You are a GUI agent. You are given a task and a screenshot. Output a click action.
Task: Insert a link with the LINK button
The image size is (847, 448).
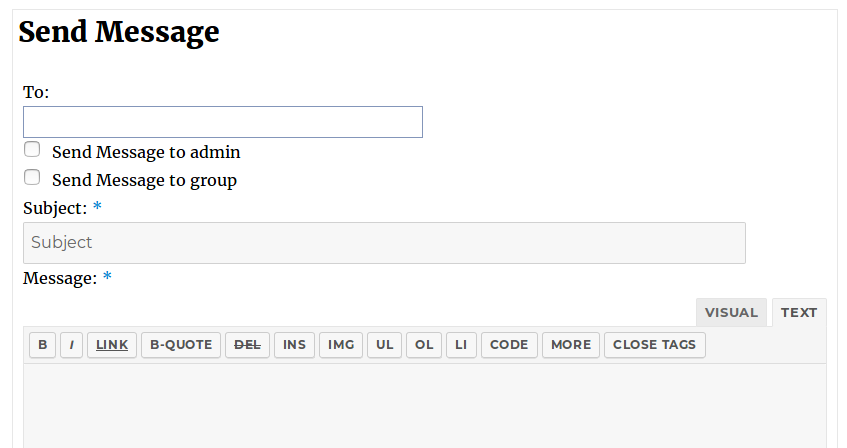pos(112,345)
